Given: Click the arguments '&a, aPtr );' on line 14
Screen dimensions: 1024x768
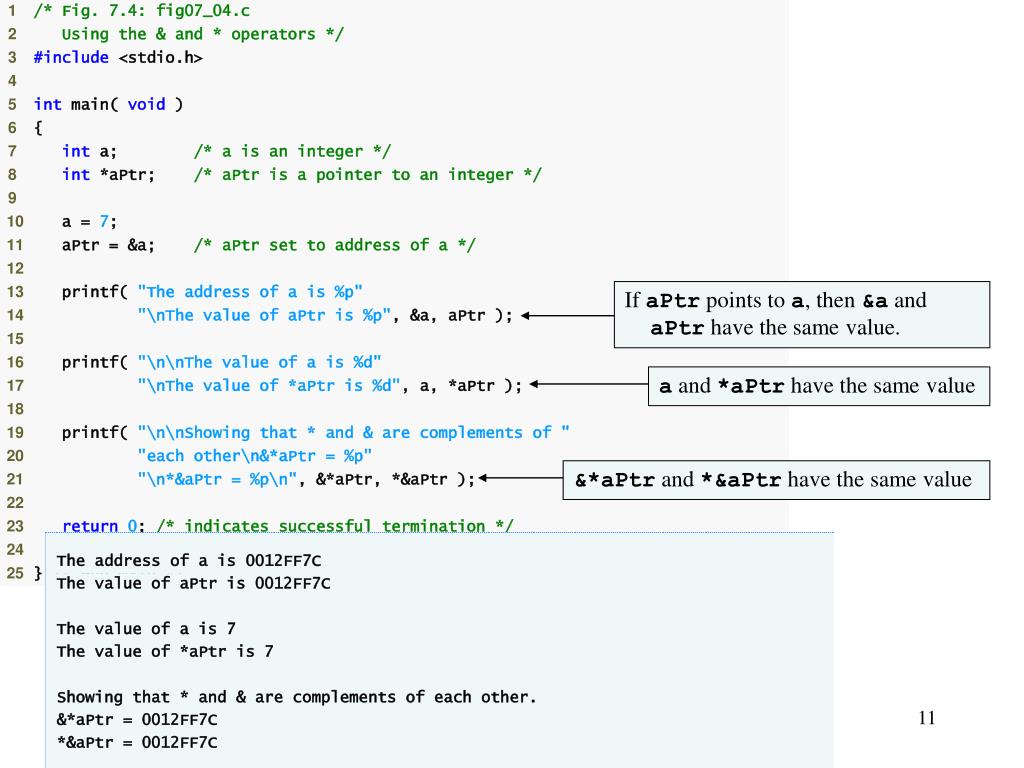Looking at the screenshot, I should (461, 315).
